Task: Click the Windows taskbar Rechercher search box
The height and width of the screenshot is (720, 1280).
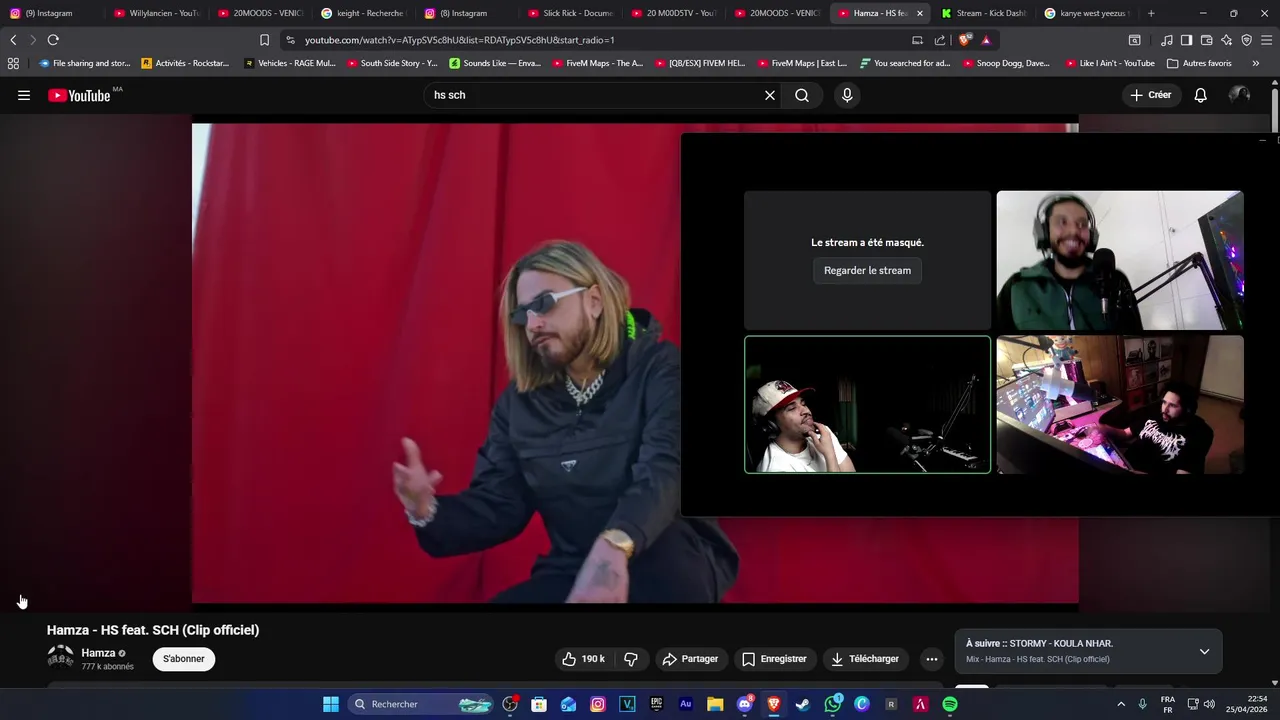Action: [420, 704]
